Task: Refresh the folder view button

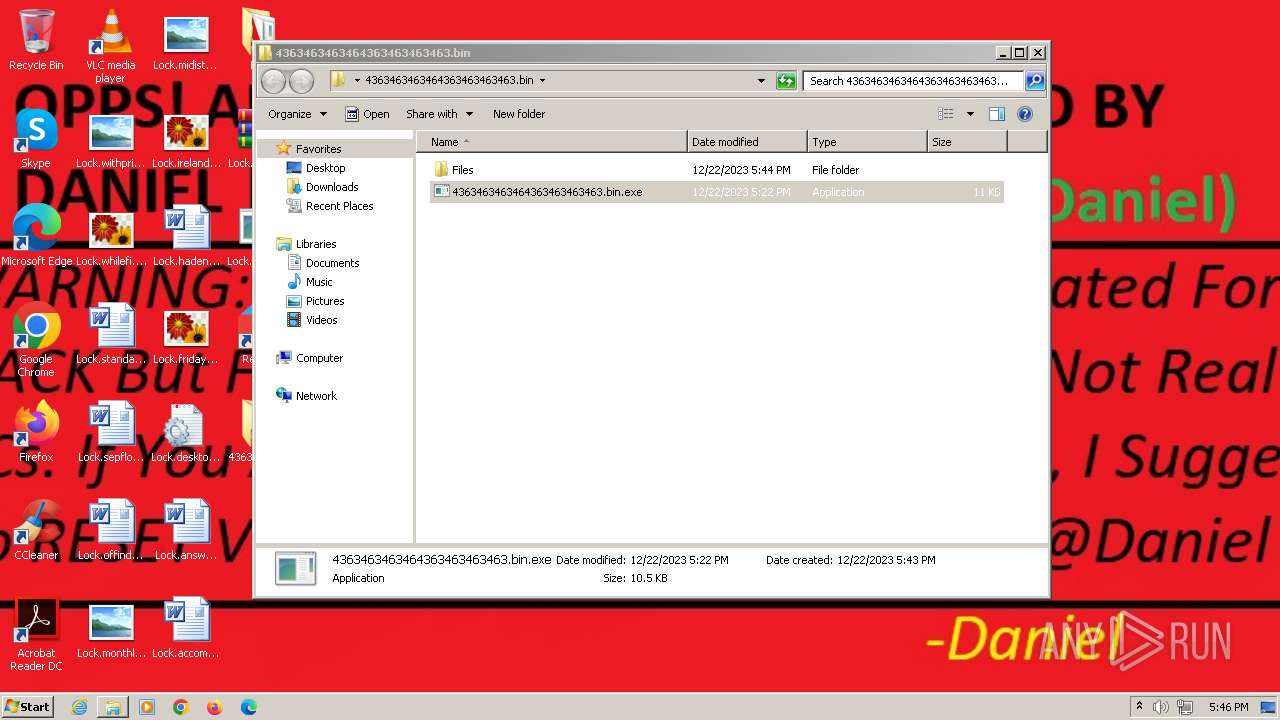Action: (786, 81)
